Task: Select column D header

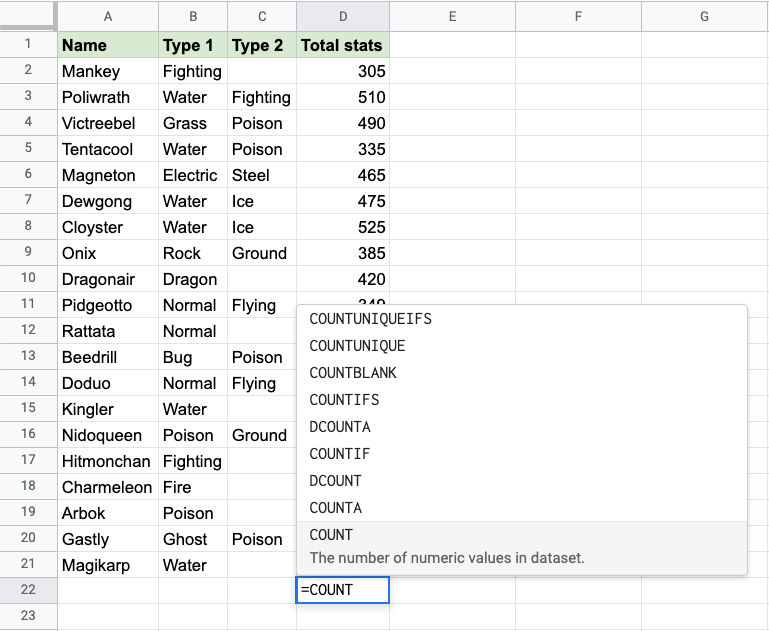Action: 343,16
